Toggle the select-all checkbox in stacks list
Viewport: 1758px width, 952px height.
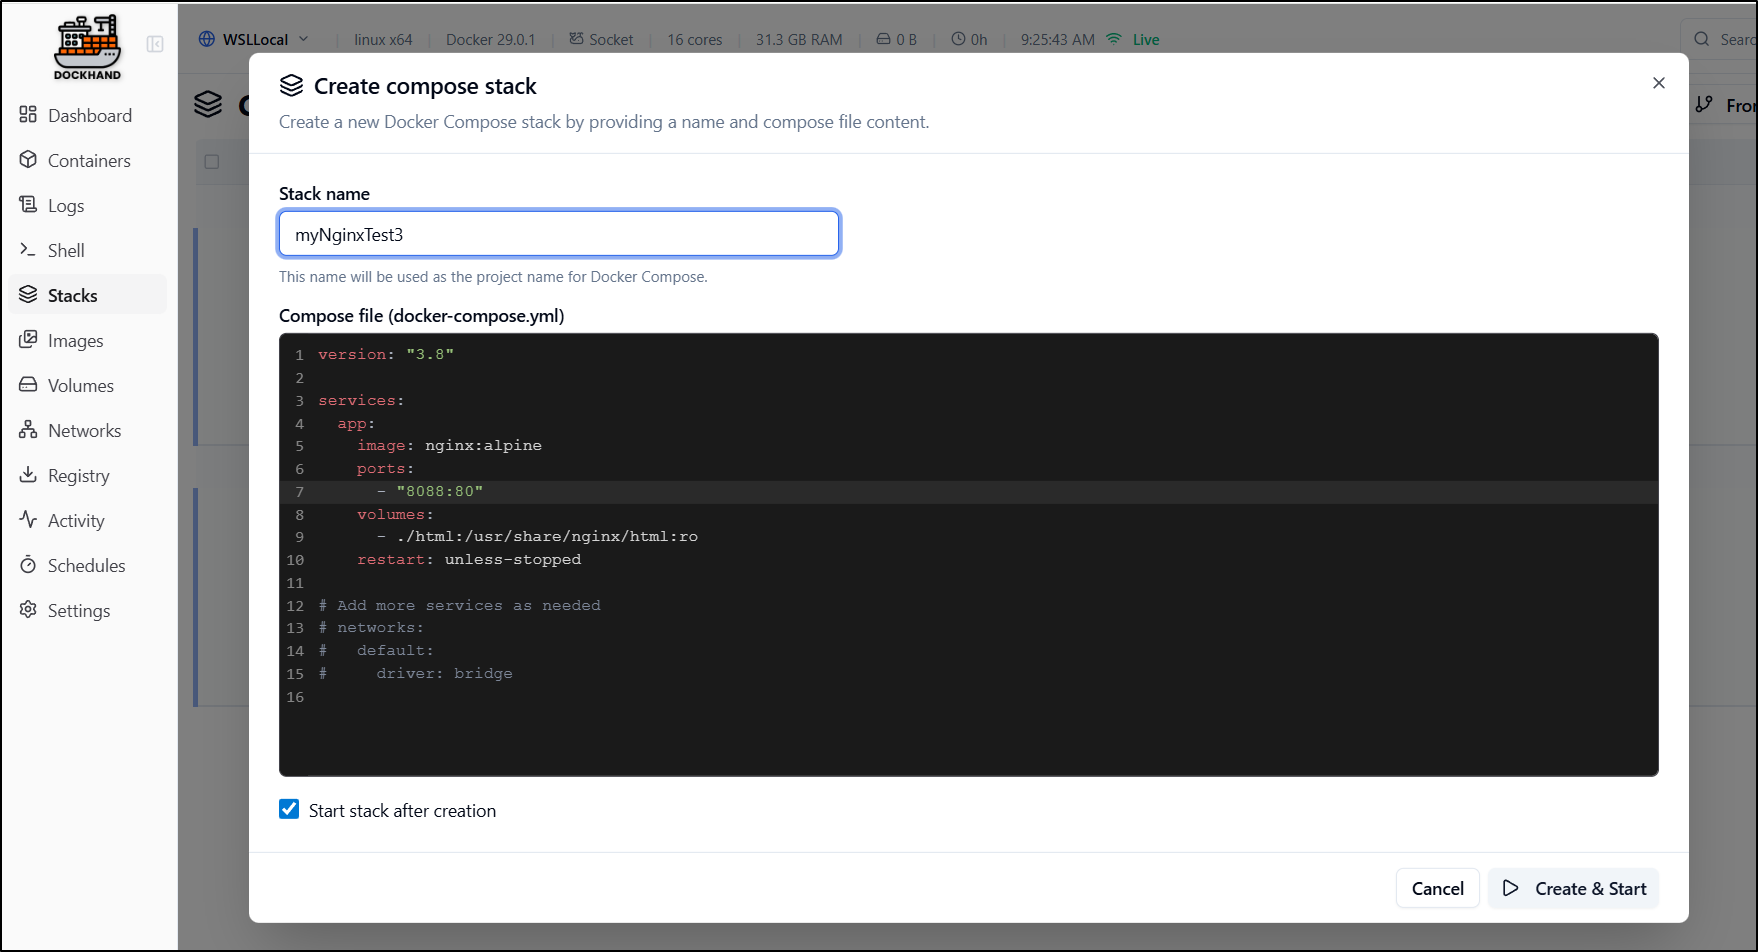212,162
